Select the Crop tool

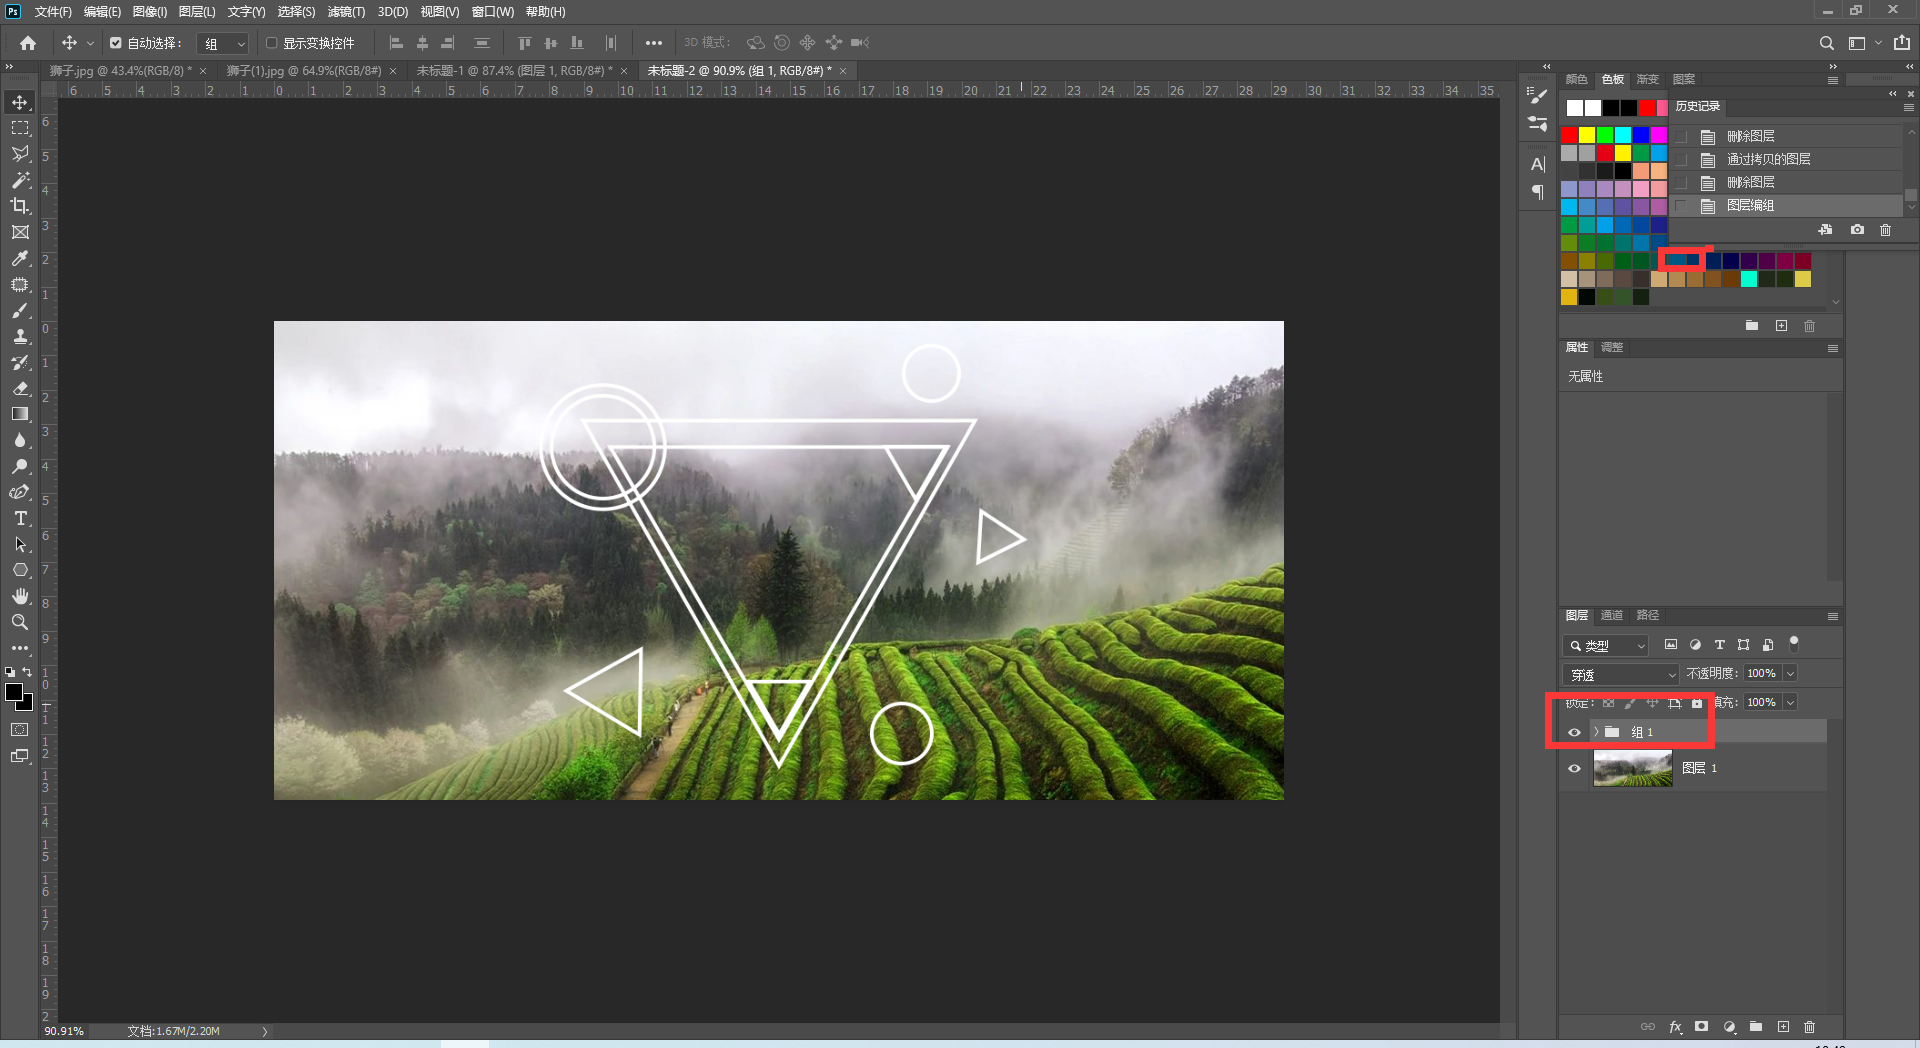(x=20, y=206)
